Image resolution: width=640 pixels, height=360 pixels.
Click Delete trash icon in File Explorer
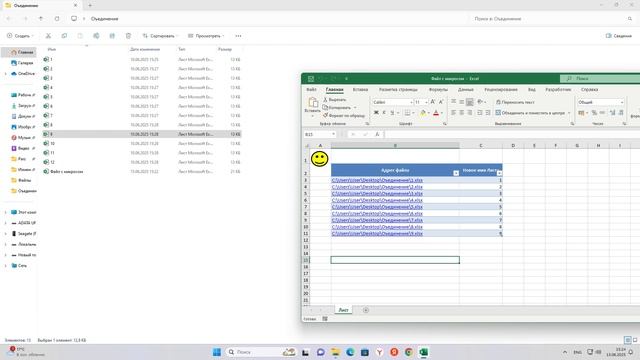click(128, 36)
